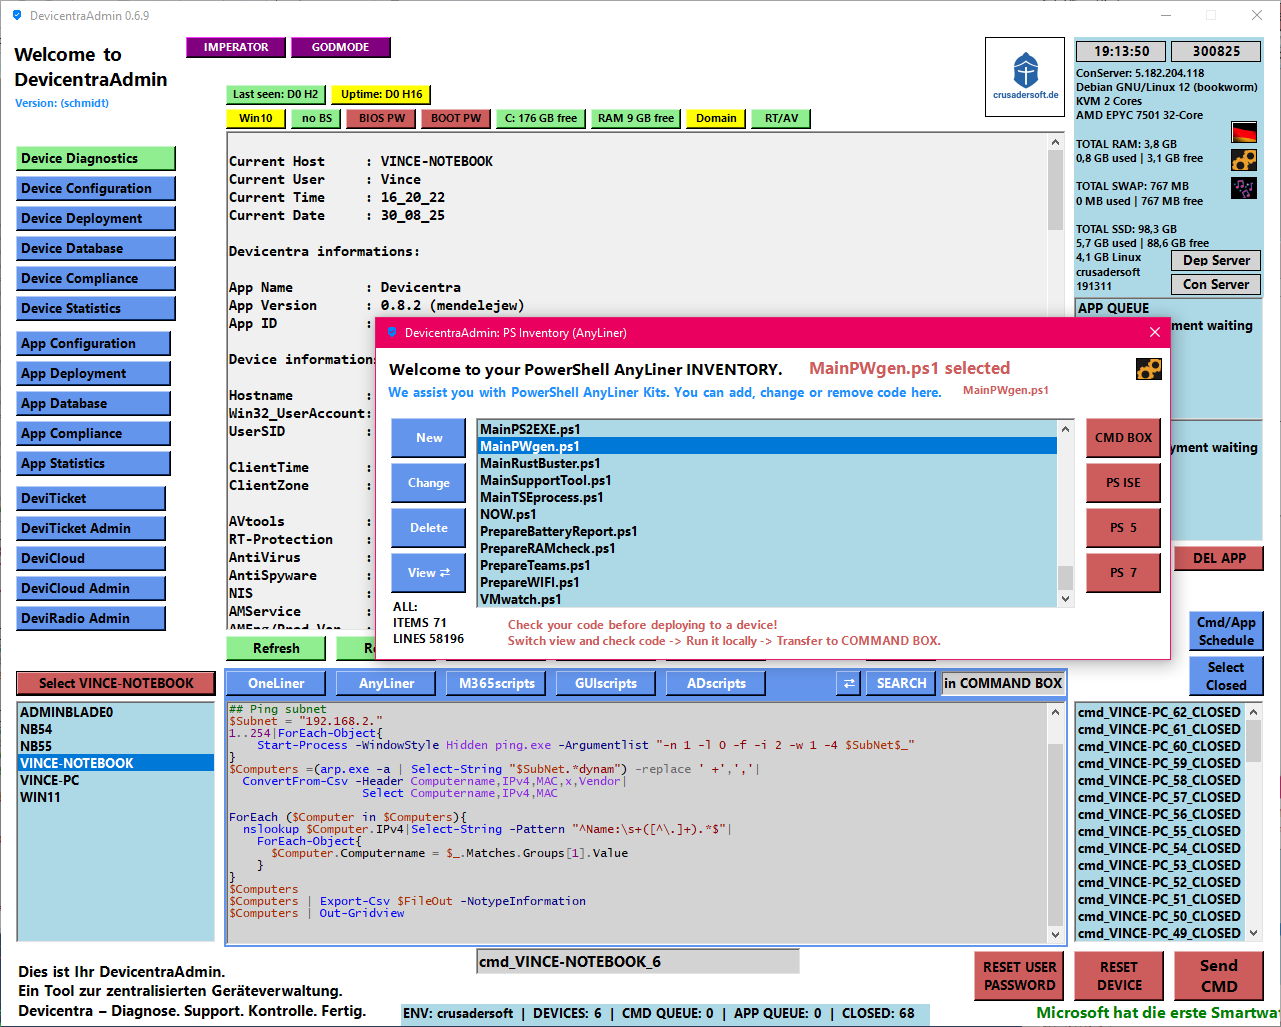Select MainSupportTool.ps1 in the script list
The width and height of the screenshot is (1281, 1027).
pyautogui.click(x=546, y=480)
